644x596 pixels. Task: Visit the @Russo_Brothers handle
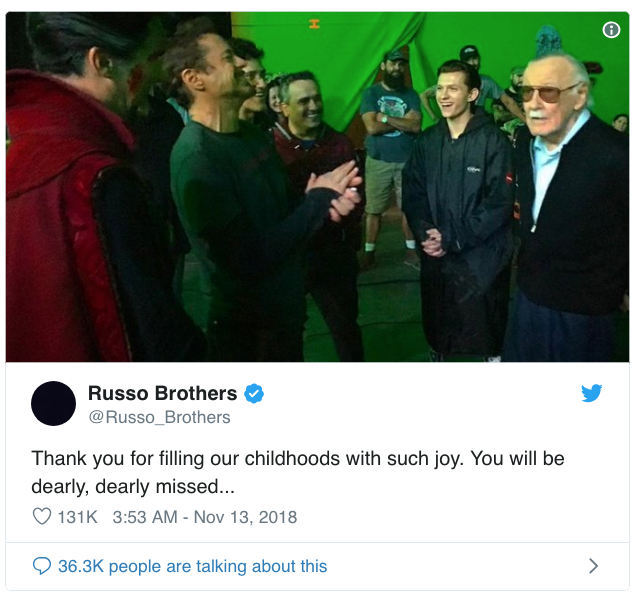[x=160, y=417]
